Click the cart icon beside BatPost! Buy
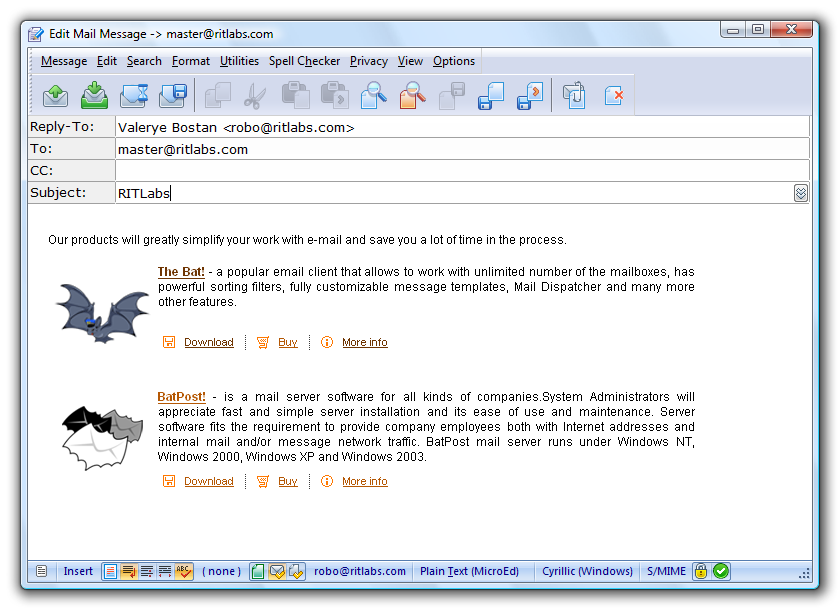Image resolution: width=840 pixels, height=610 pixels. tap(262, 481)
